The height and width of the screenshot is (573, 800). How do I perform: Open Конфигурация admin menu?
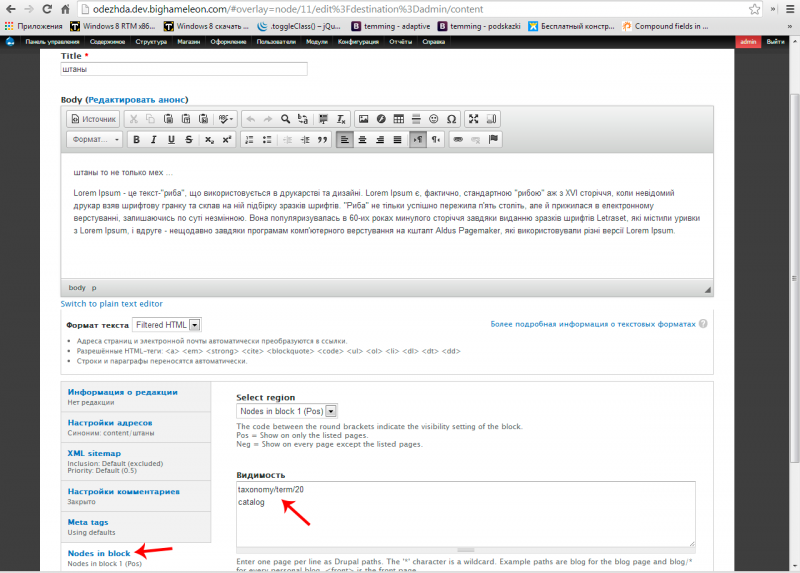(358, 42)
